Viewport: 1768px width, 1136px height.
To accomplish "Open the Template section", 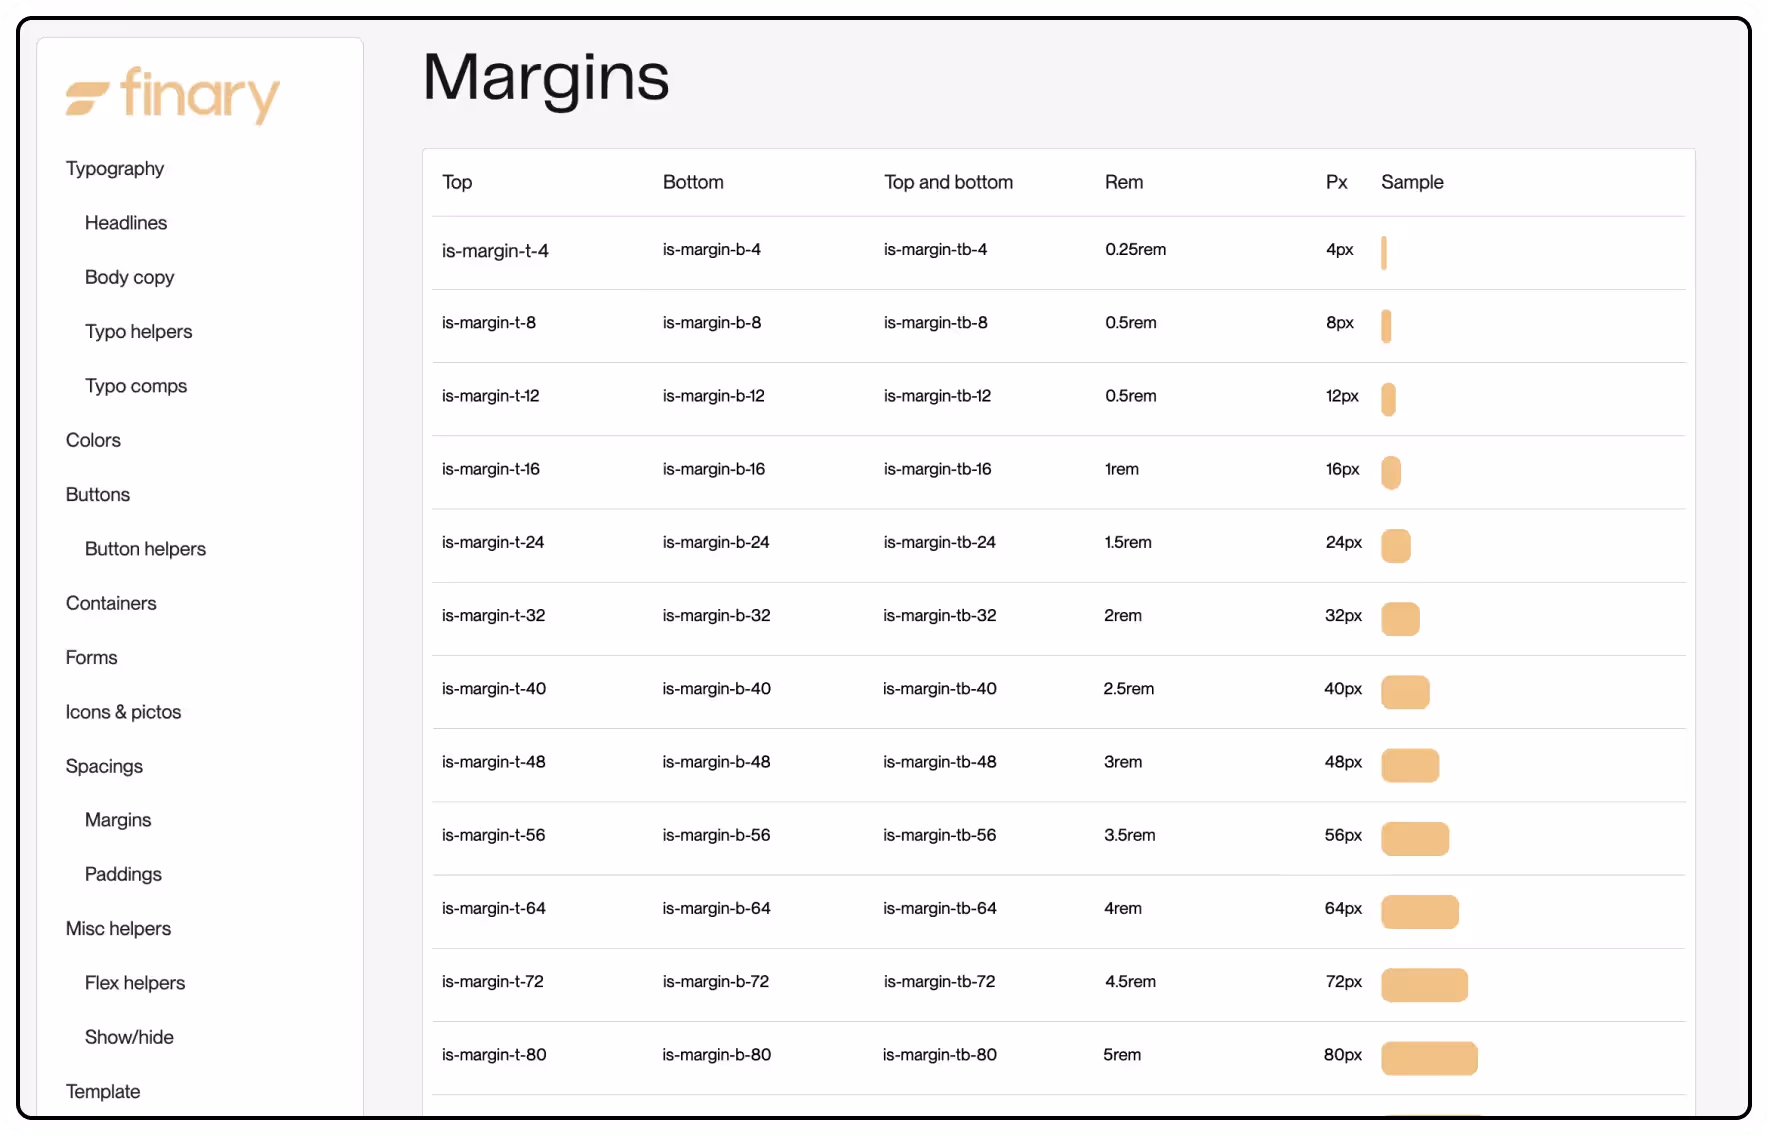I will click(x=102, y=1091).
